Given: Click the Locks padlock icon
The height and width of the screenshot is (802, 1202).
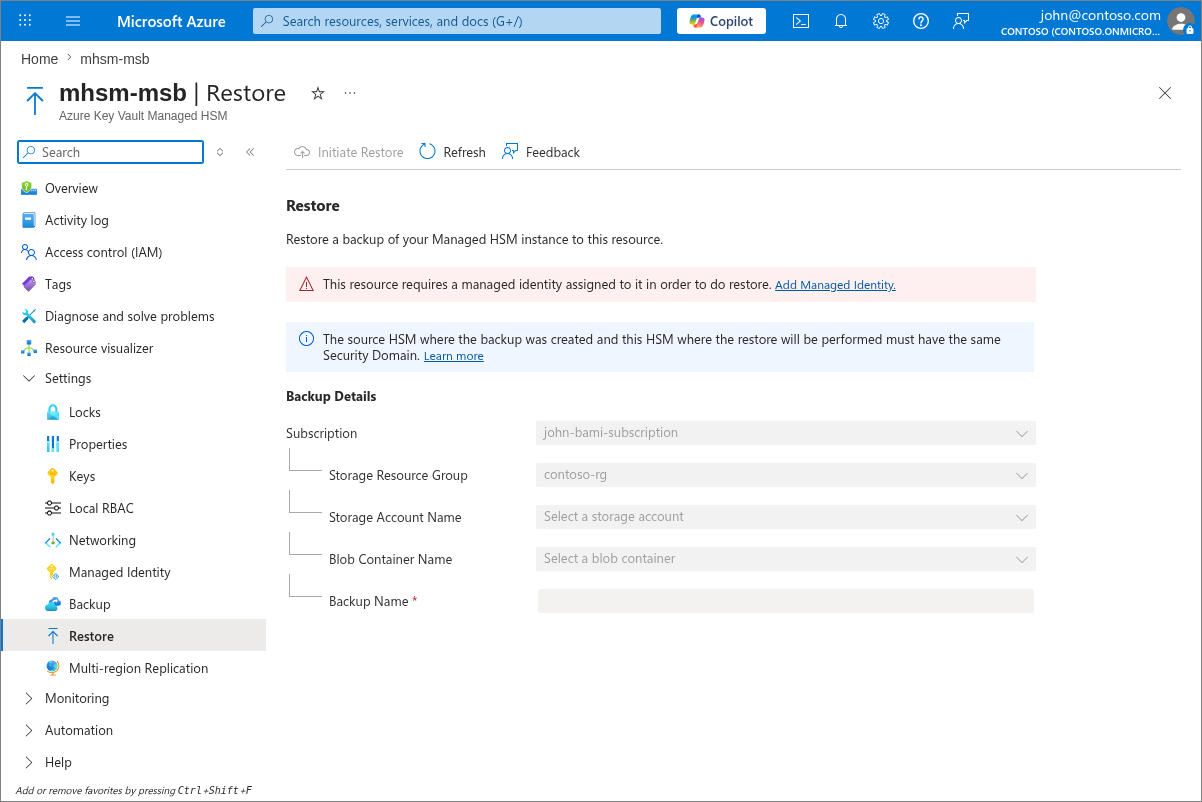Looking at the screenshot, I should pos(53,412).
